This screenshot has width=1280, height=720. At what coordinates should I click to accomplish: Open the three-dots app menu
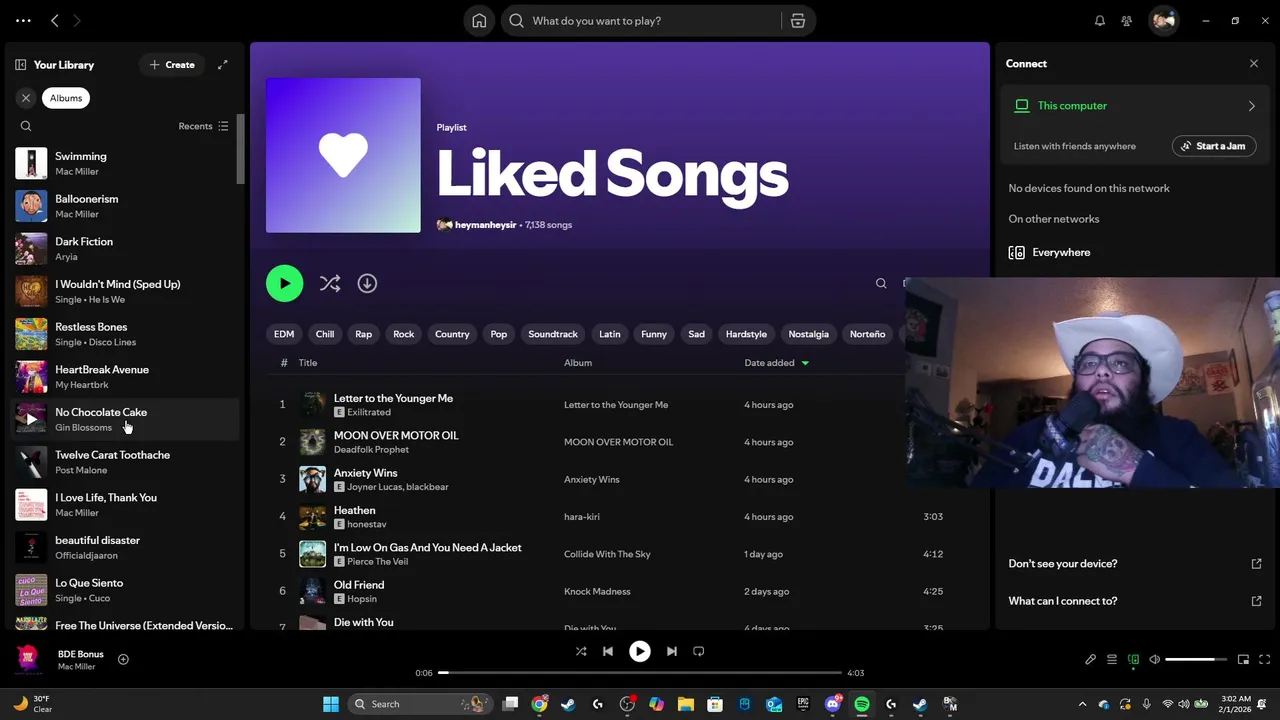tap(23, 20)
